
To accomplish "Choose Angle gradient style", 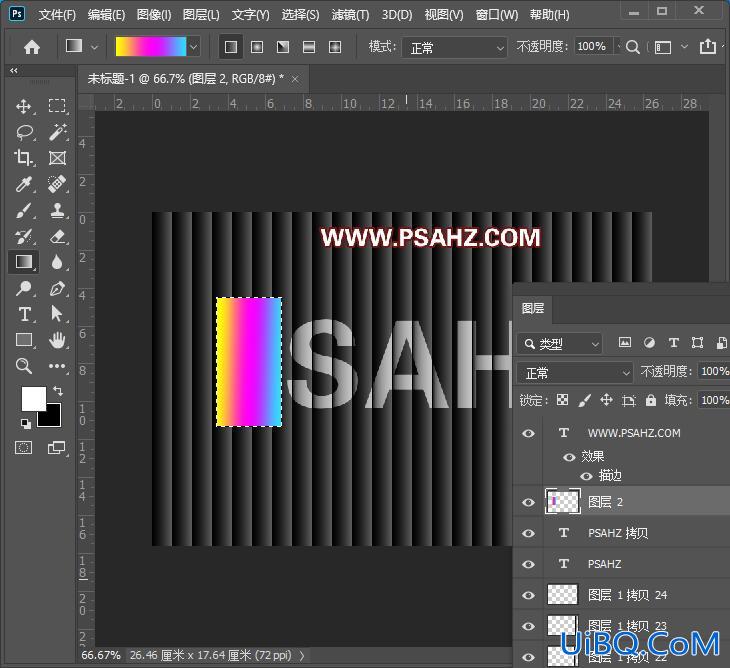I will (283, 47).
